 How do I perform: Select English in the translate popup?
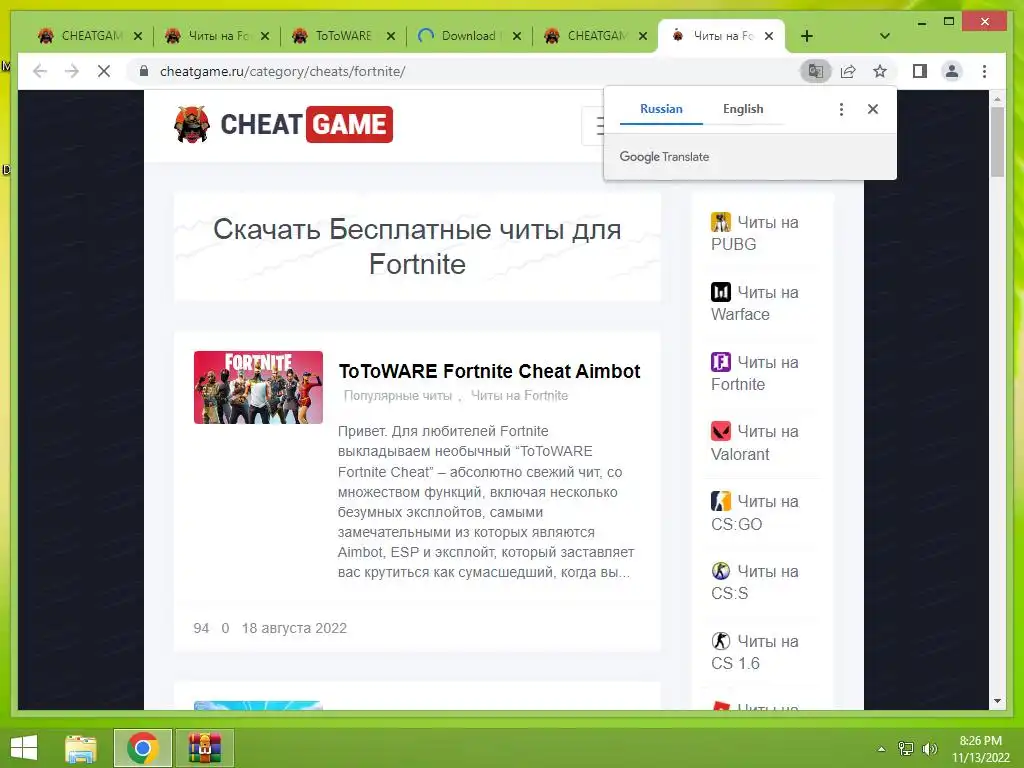click(x=743, y=109)
